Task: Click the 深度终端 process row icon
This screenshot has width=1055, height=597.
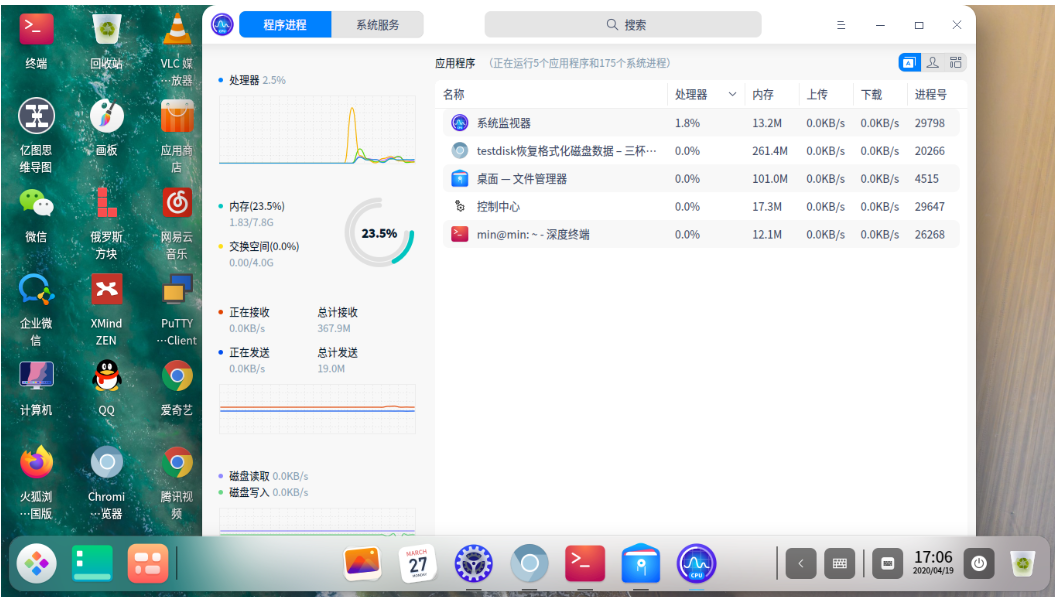Action: (x=460, y=235)
